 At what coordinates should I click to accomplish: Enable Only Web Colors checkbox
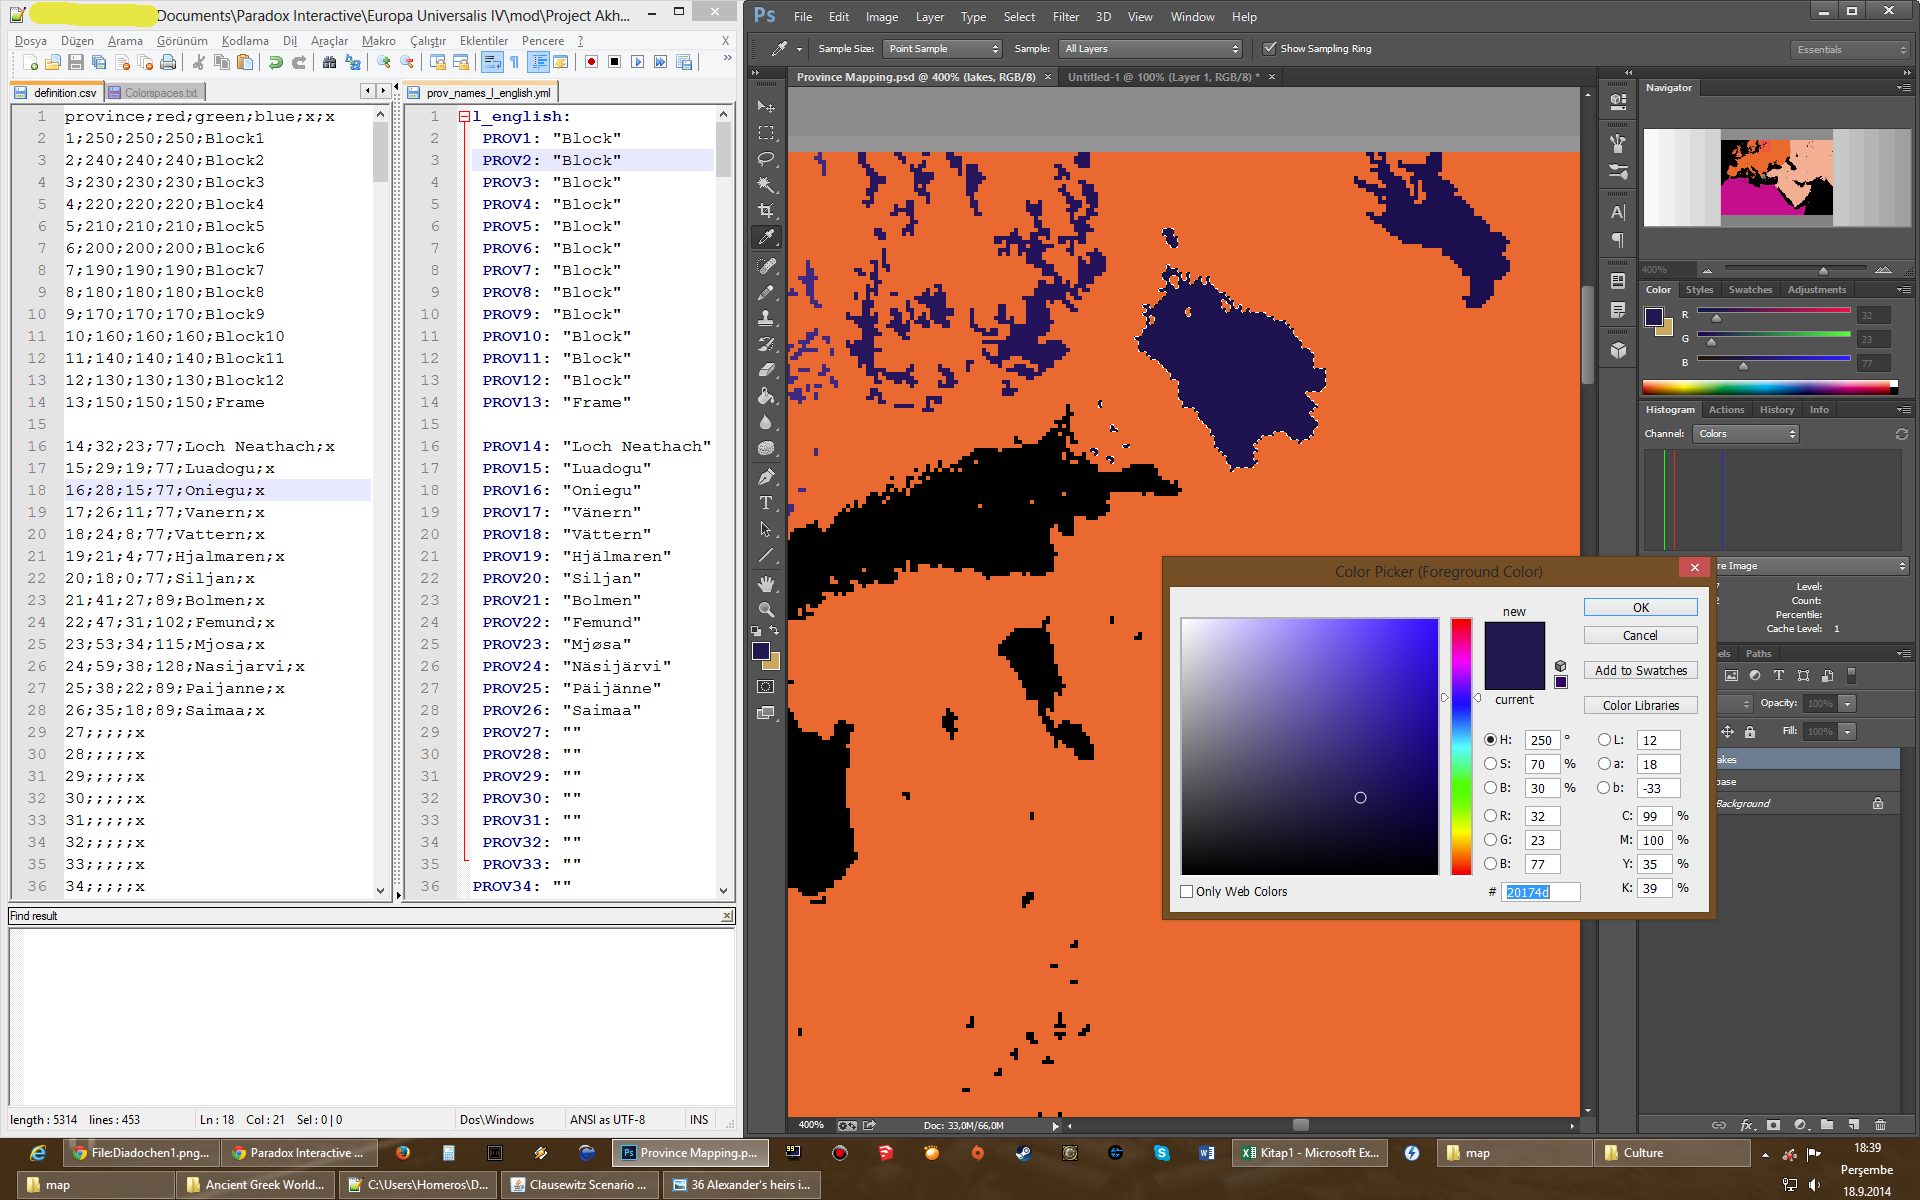tap(1187, 891)
